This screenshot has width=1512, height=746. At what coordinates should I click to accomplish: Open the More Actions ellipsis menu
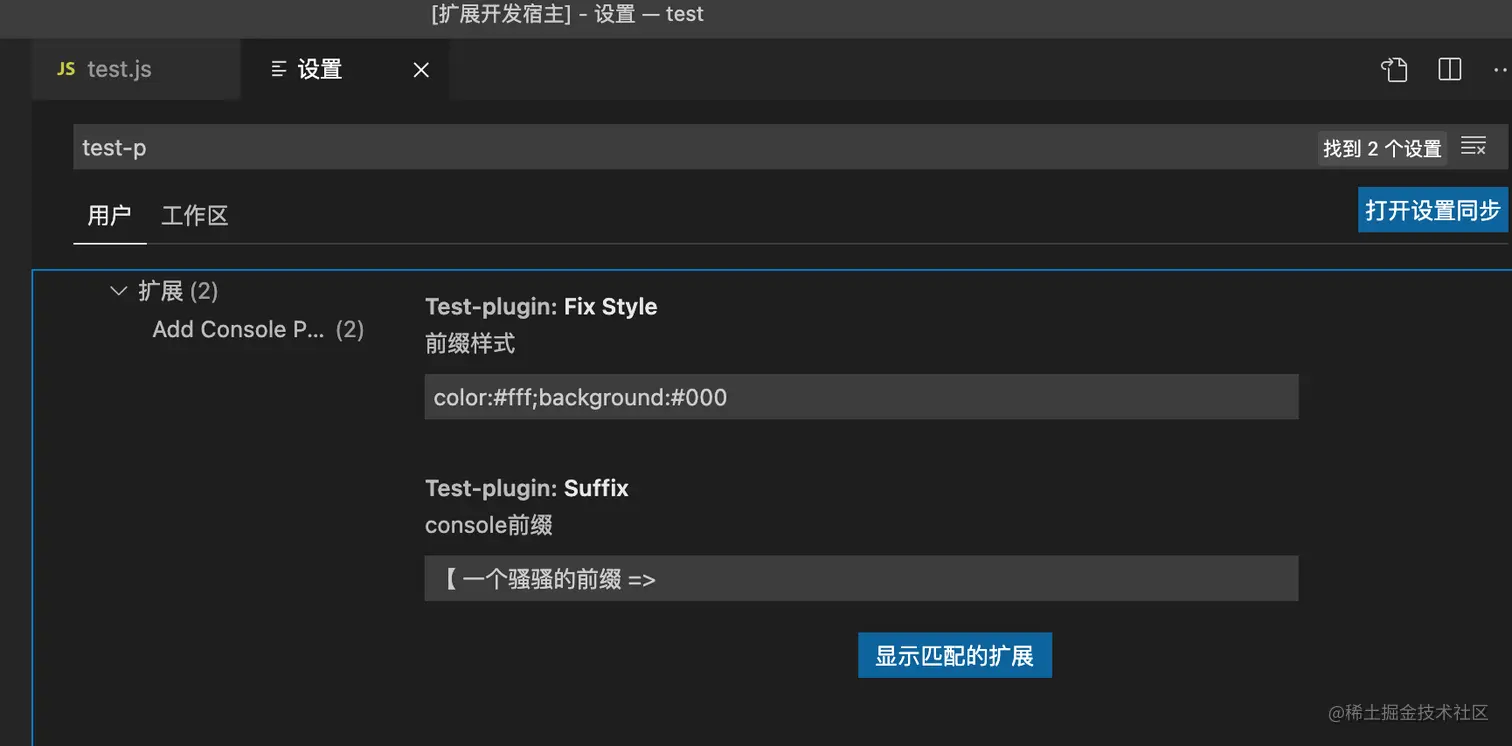1500,69
